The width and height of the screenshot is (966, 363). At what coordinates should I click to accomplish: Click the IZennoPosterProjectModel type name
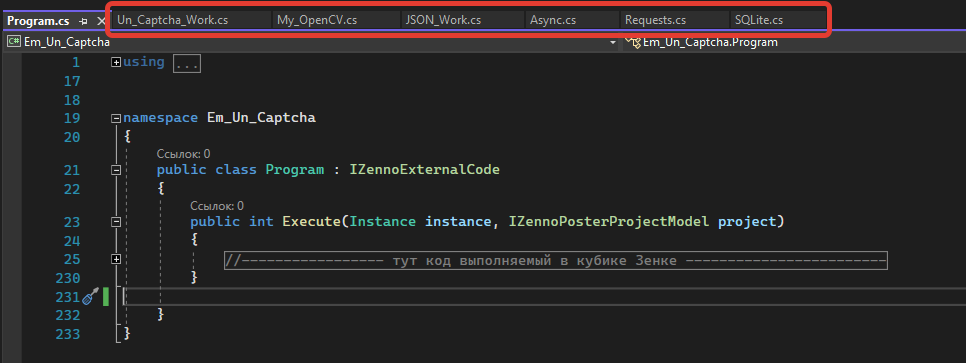pos(609,221)
